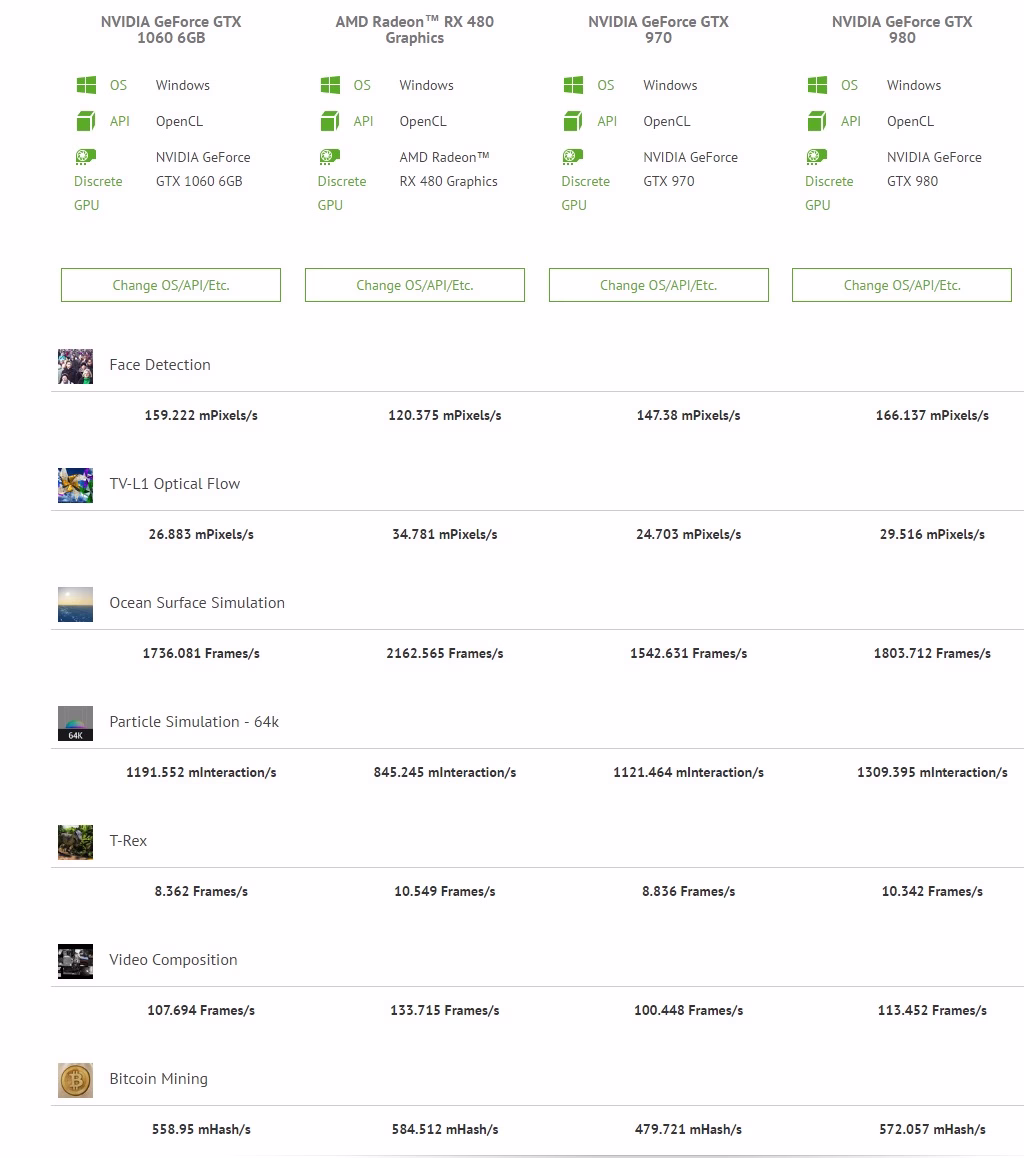Open the Ocean Surface Simulation thumbnail
Screen dimensions: 1024x1158
tap(75, 604)
